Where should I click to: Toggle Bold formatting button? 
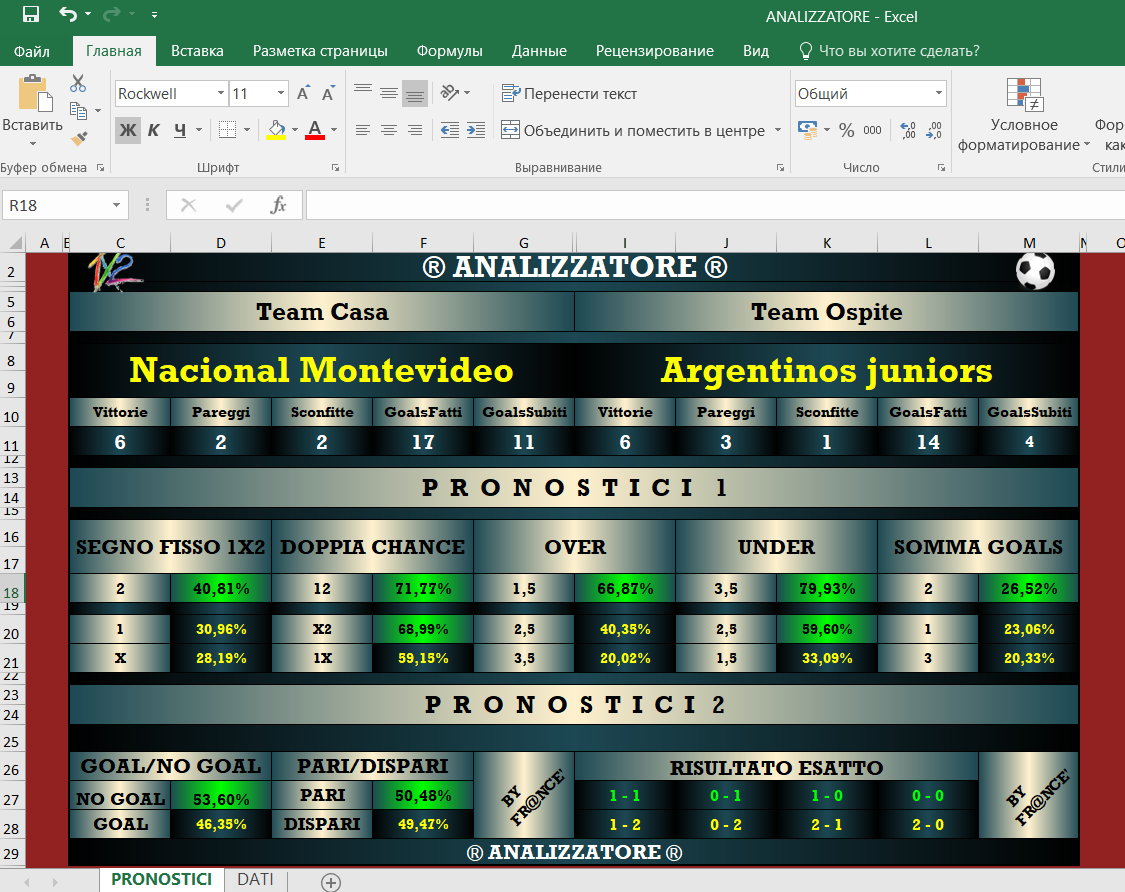point(127,130)
